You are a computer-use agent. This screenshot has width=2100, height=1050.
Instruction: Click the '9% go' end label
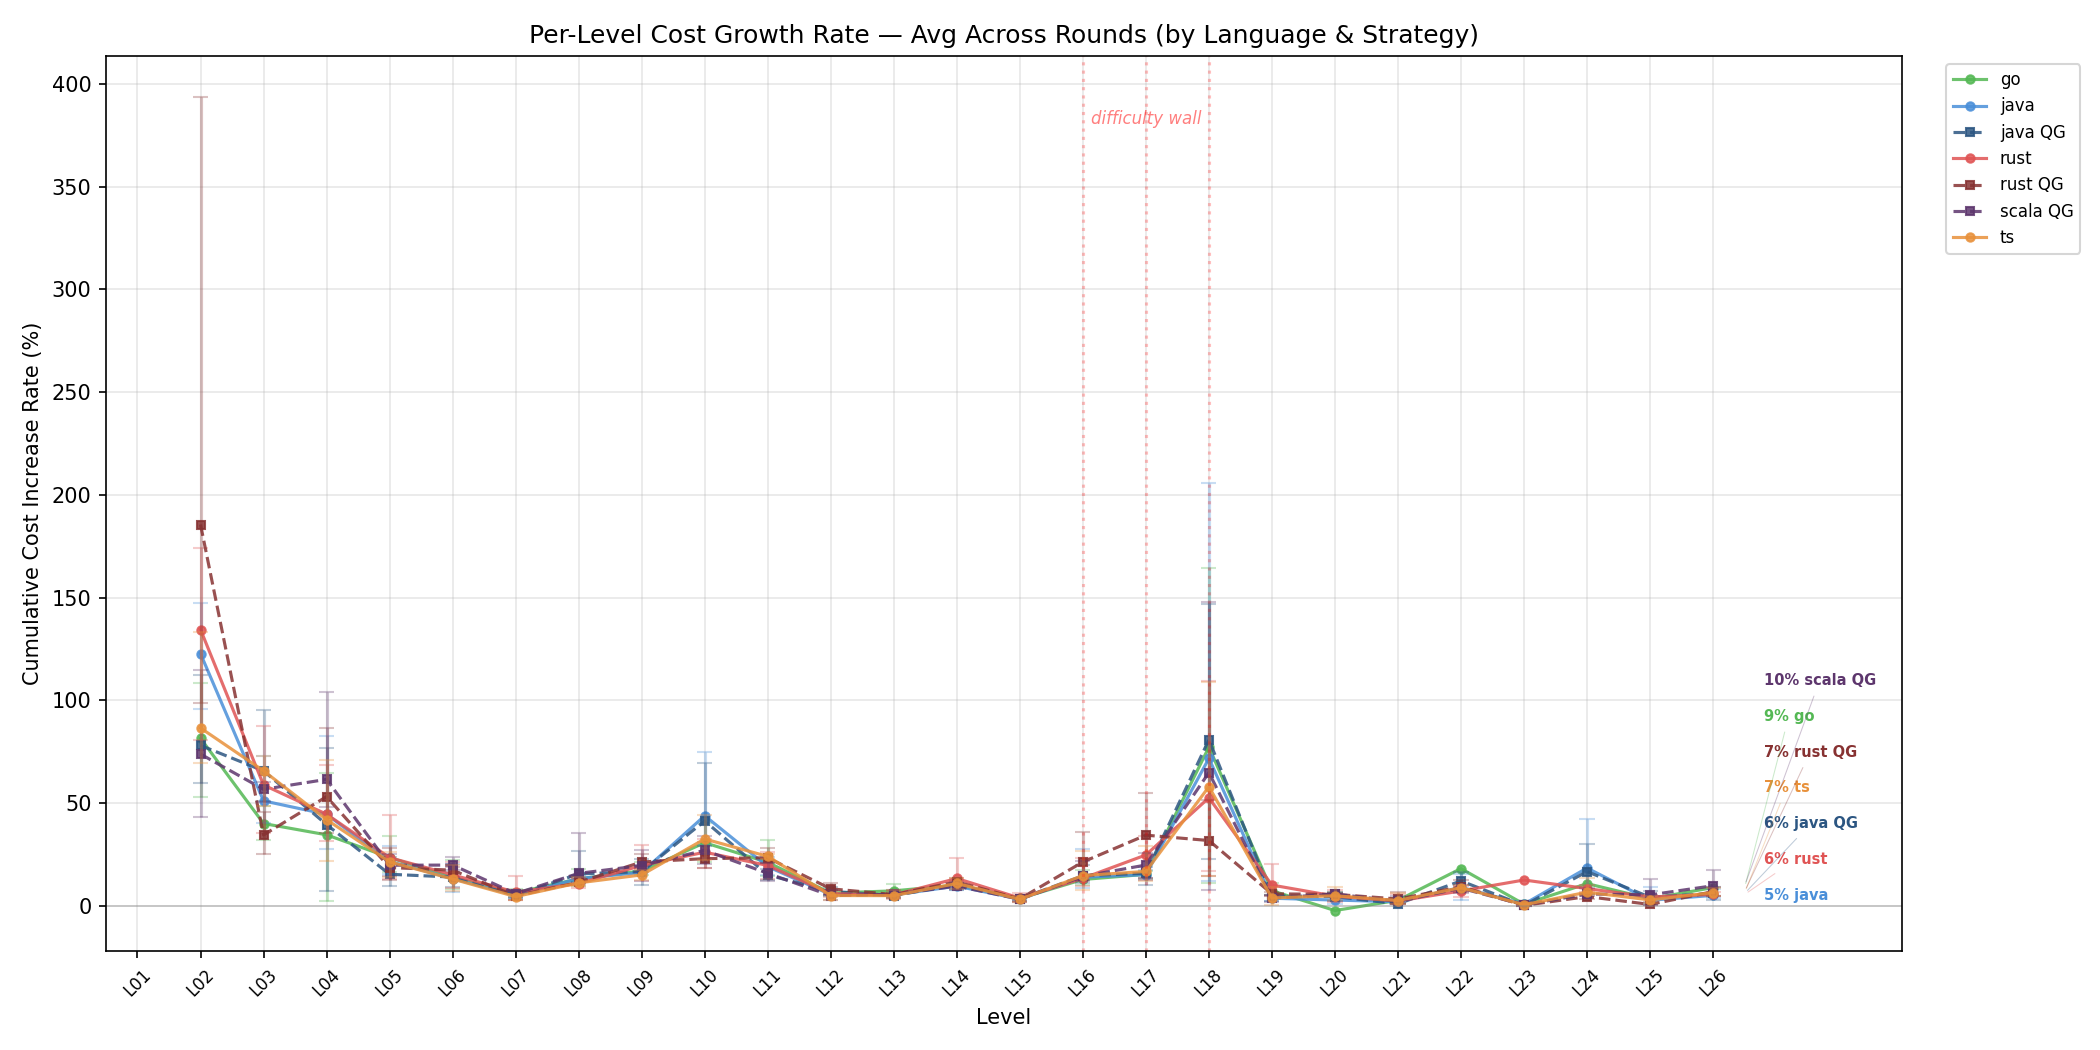tap(1788, 716)
